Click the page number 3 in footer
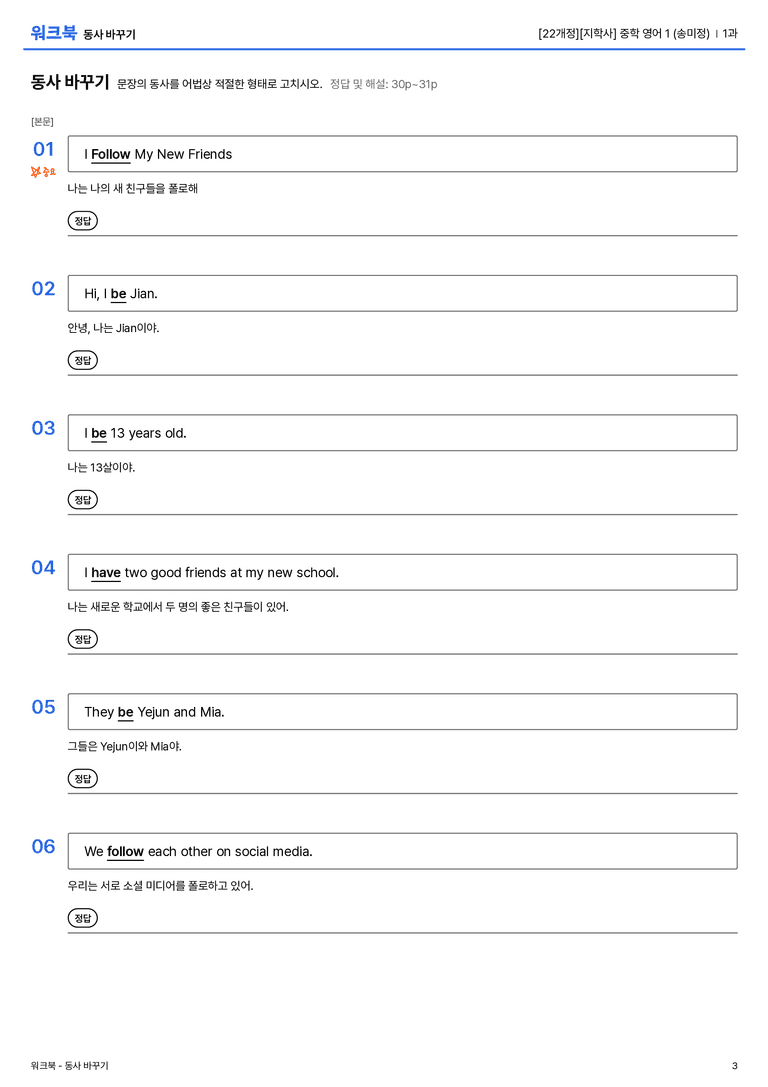Image resolution: width=768 pixels, height=1087 pixels. click(735, 1066)
